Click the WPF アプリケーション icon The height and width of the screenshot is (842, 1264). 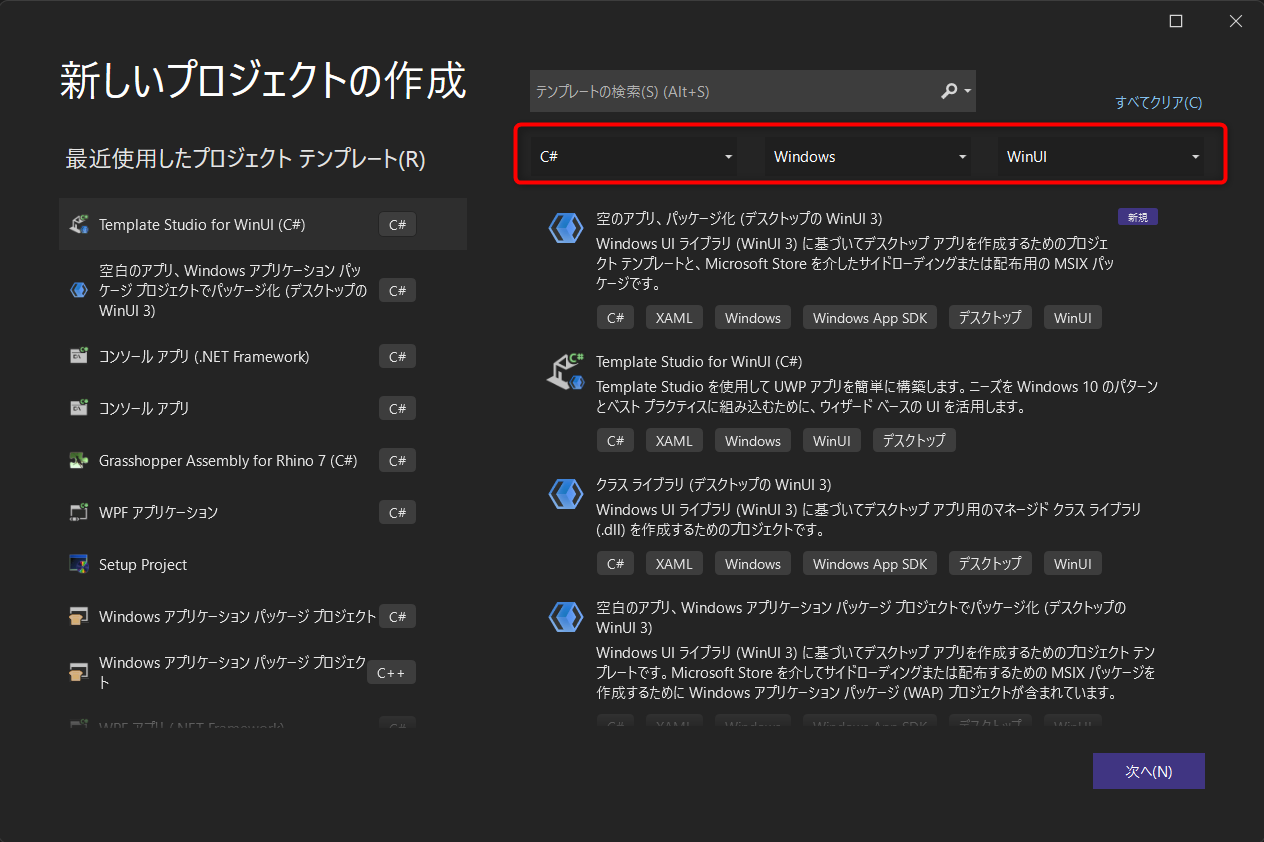click(79, 512)
